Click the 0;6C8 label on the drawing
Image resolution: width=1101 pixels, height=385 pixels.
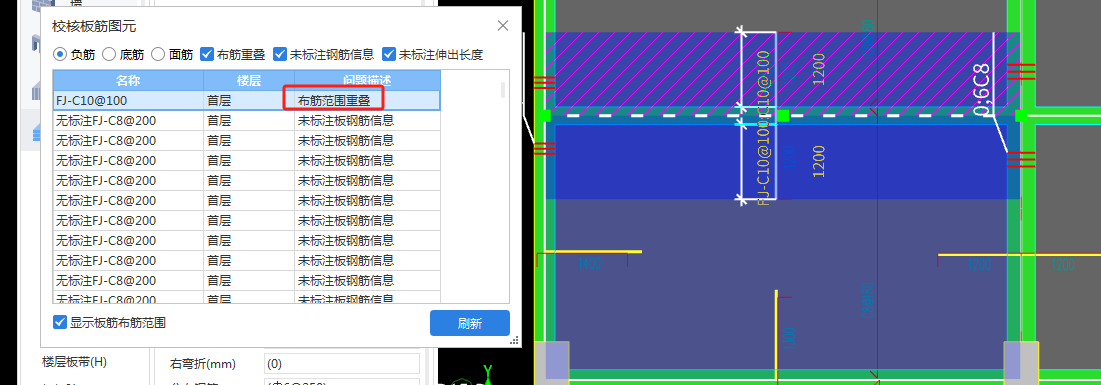(x=982, y=90)
